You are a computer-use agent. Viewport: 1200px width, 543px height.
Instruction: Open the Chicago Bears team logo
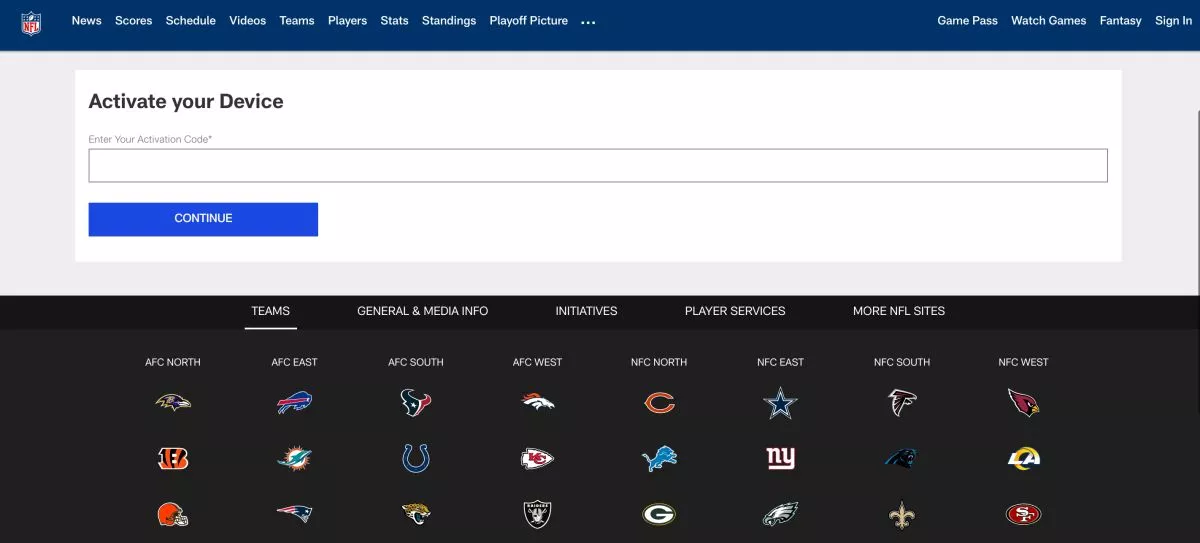(659, 403)
